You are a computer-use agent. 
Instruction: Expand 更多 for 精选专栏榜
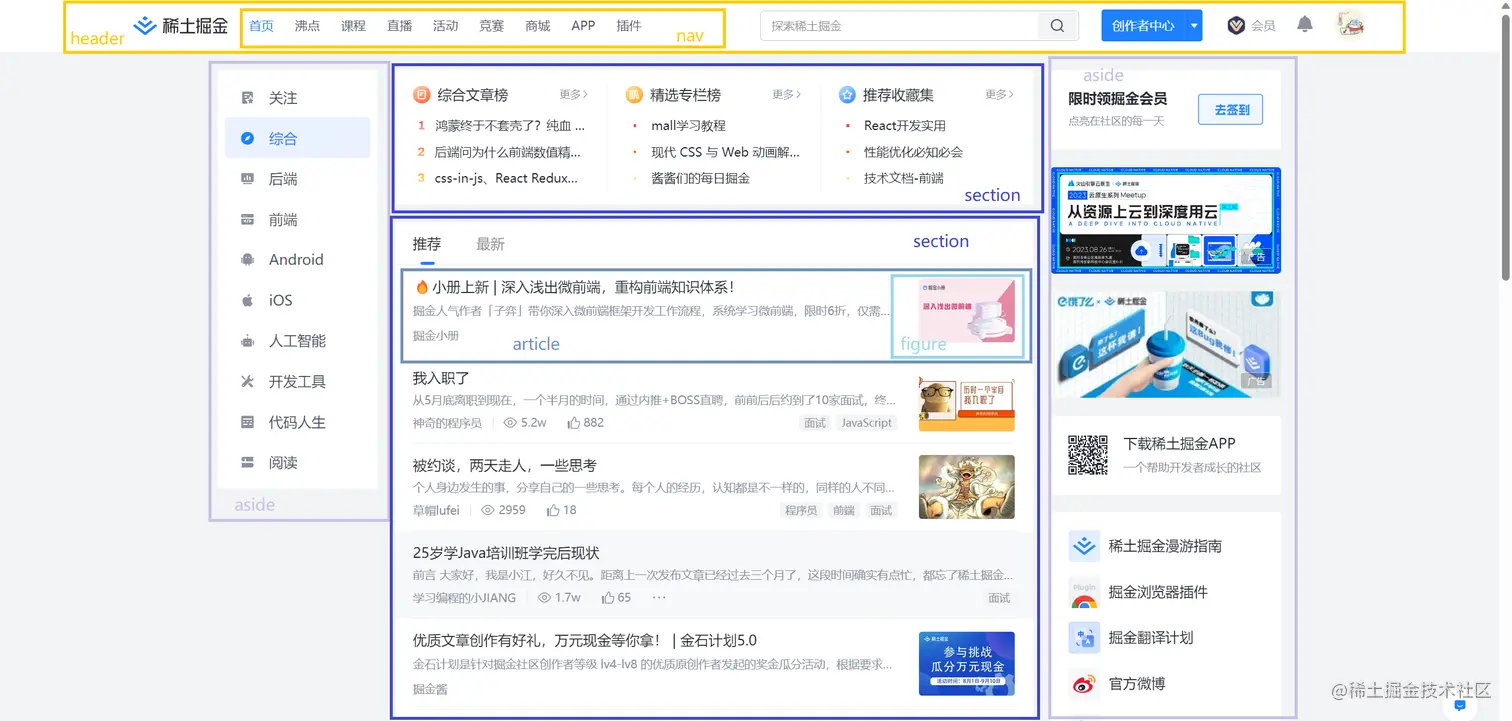click(787, 94)
